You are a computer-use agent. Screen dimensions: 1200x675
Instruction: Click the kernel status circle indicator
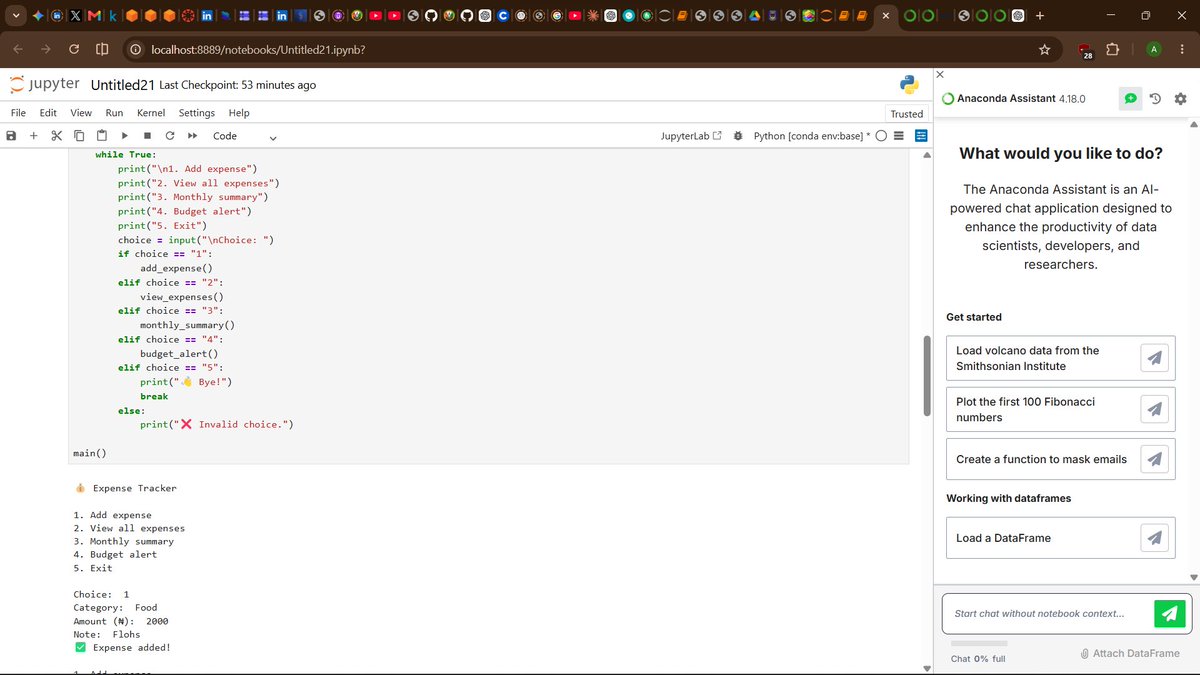pyautogui.click(x=881, y=136)
